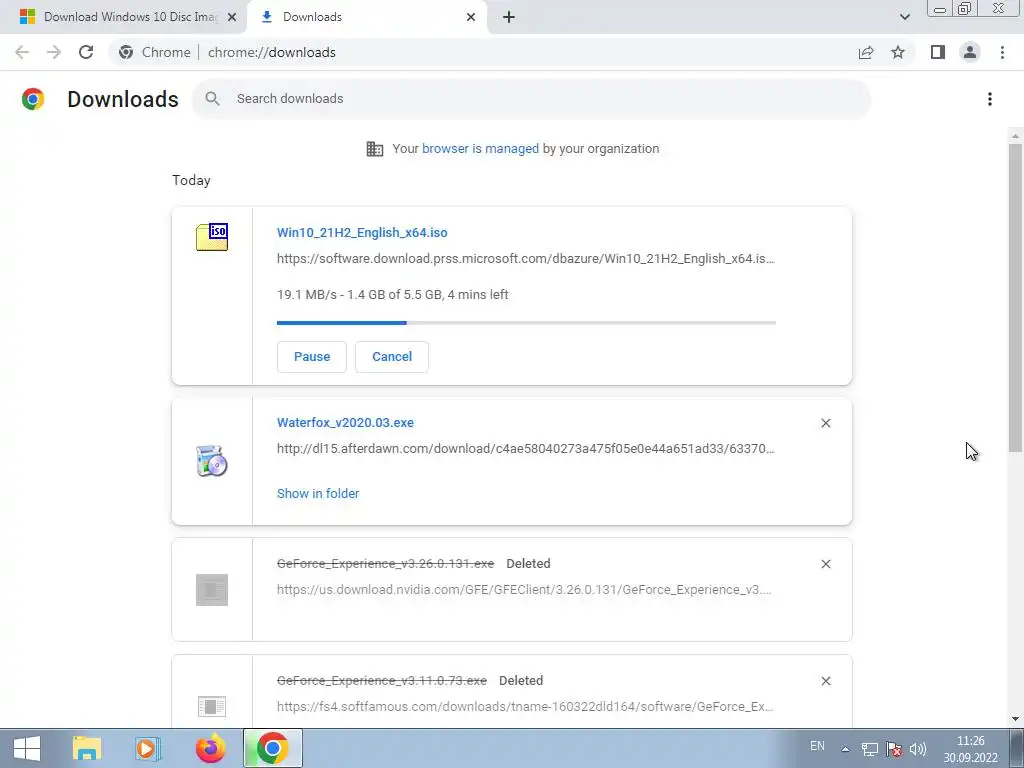Image resolution: width=1024 pixels, height=768 pixels.
Task: Click the Win10 ISO source URL
Action: click(x=526, y=259)
